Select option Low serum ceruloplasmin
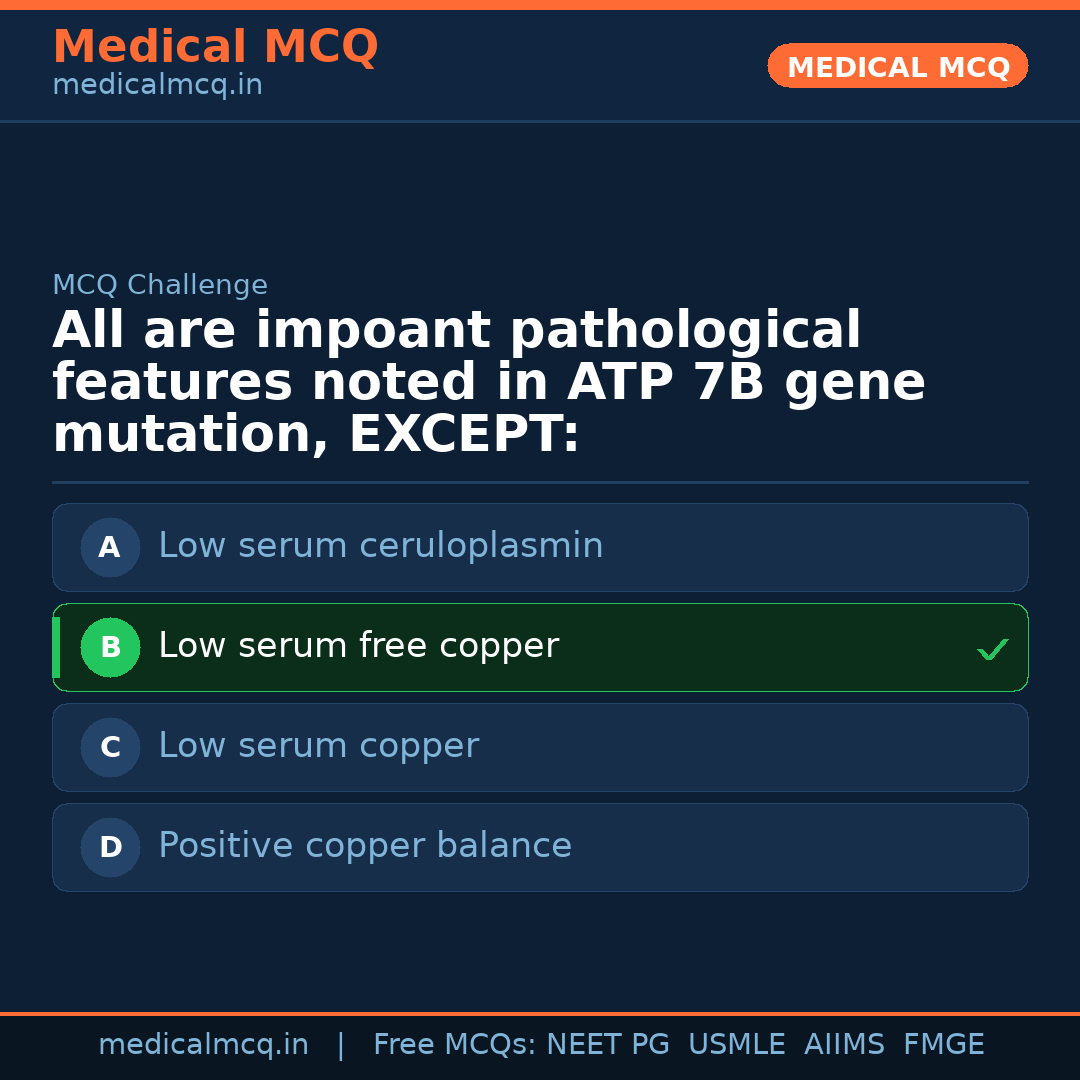Image resolution: width=1080 pixels, height=1080 pixels. tap(381, 546)
